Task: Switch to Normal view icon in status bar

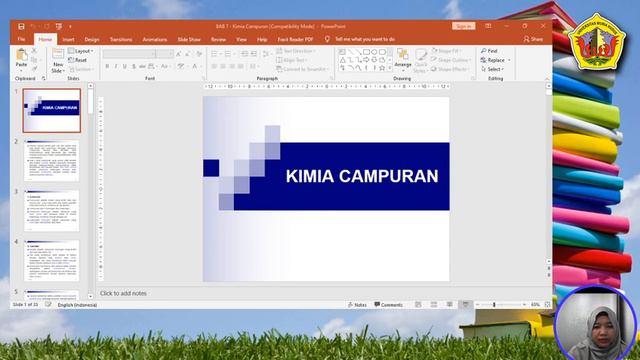Action: tap(418, 305)
